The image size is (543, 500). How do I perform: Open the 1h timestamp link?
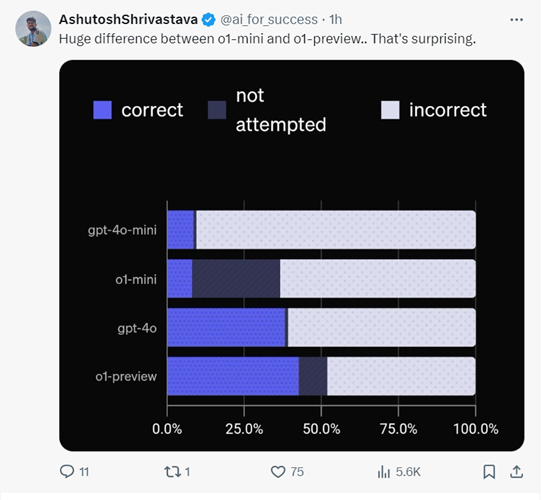[335, 20]
